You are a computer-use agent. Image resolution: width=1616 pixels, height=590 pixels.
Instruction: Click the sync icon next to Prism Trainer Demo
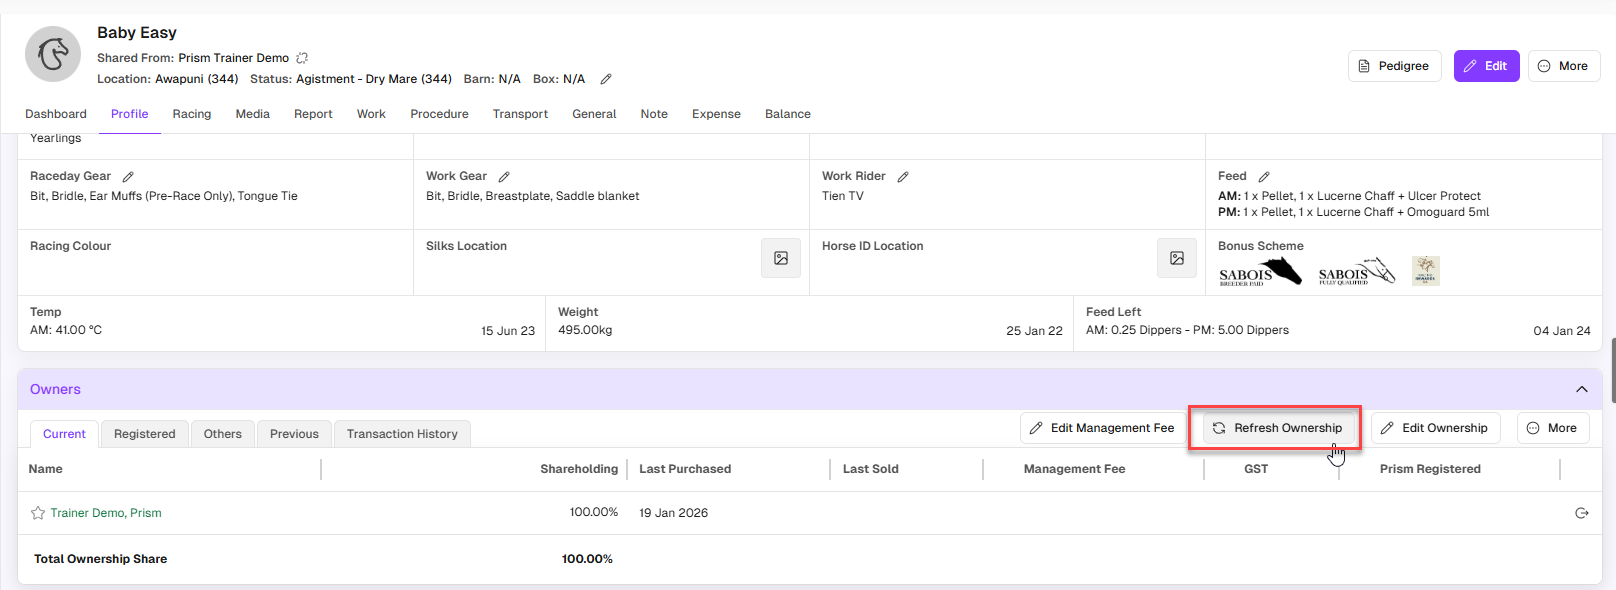[x=302, y=58]
